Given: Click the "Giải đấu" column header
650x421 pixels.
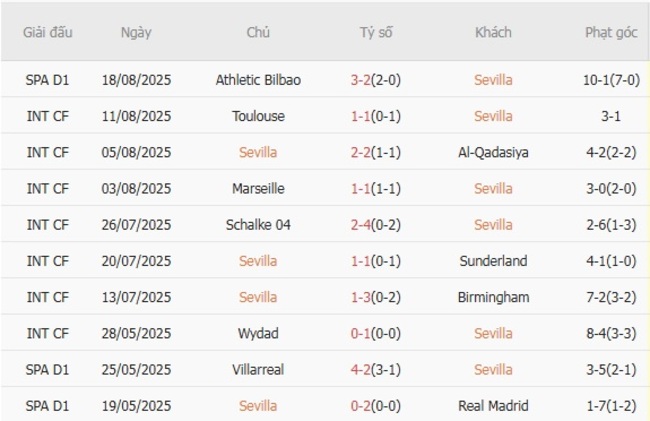Looking at the screenshot, I should [48, 32].
